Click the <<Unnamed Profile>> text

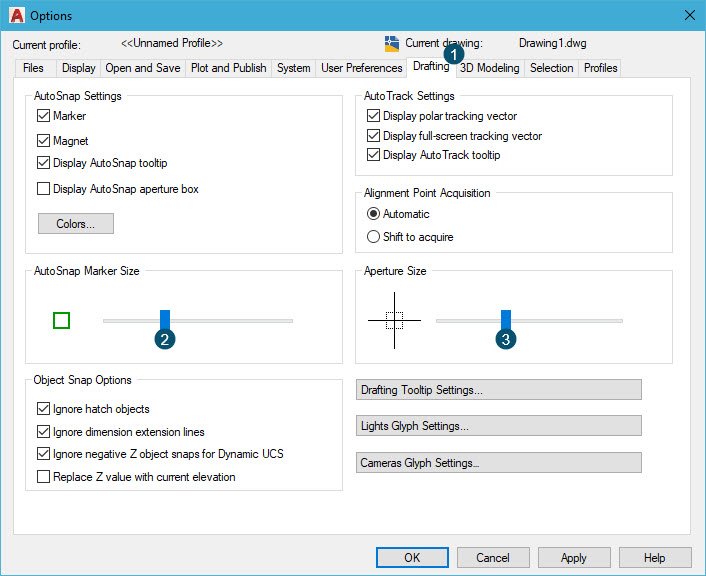[x=172, y=43]
